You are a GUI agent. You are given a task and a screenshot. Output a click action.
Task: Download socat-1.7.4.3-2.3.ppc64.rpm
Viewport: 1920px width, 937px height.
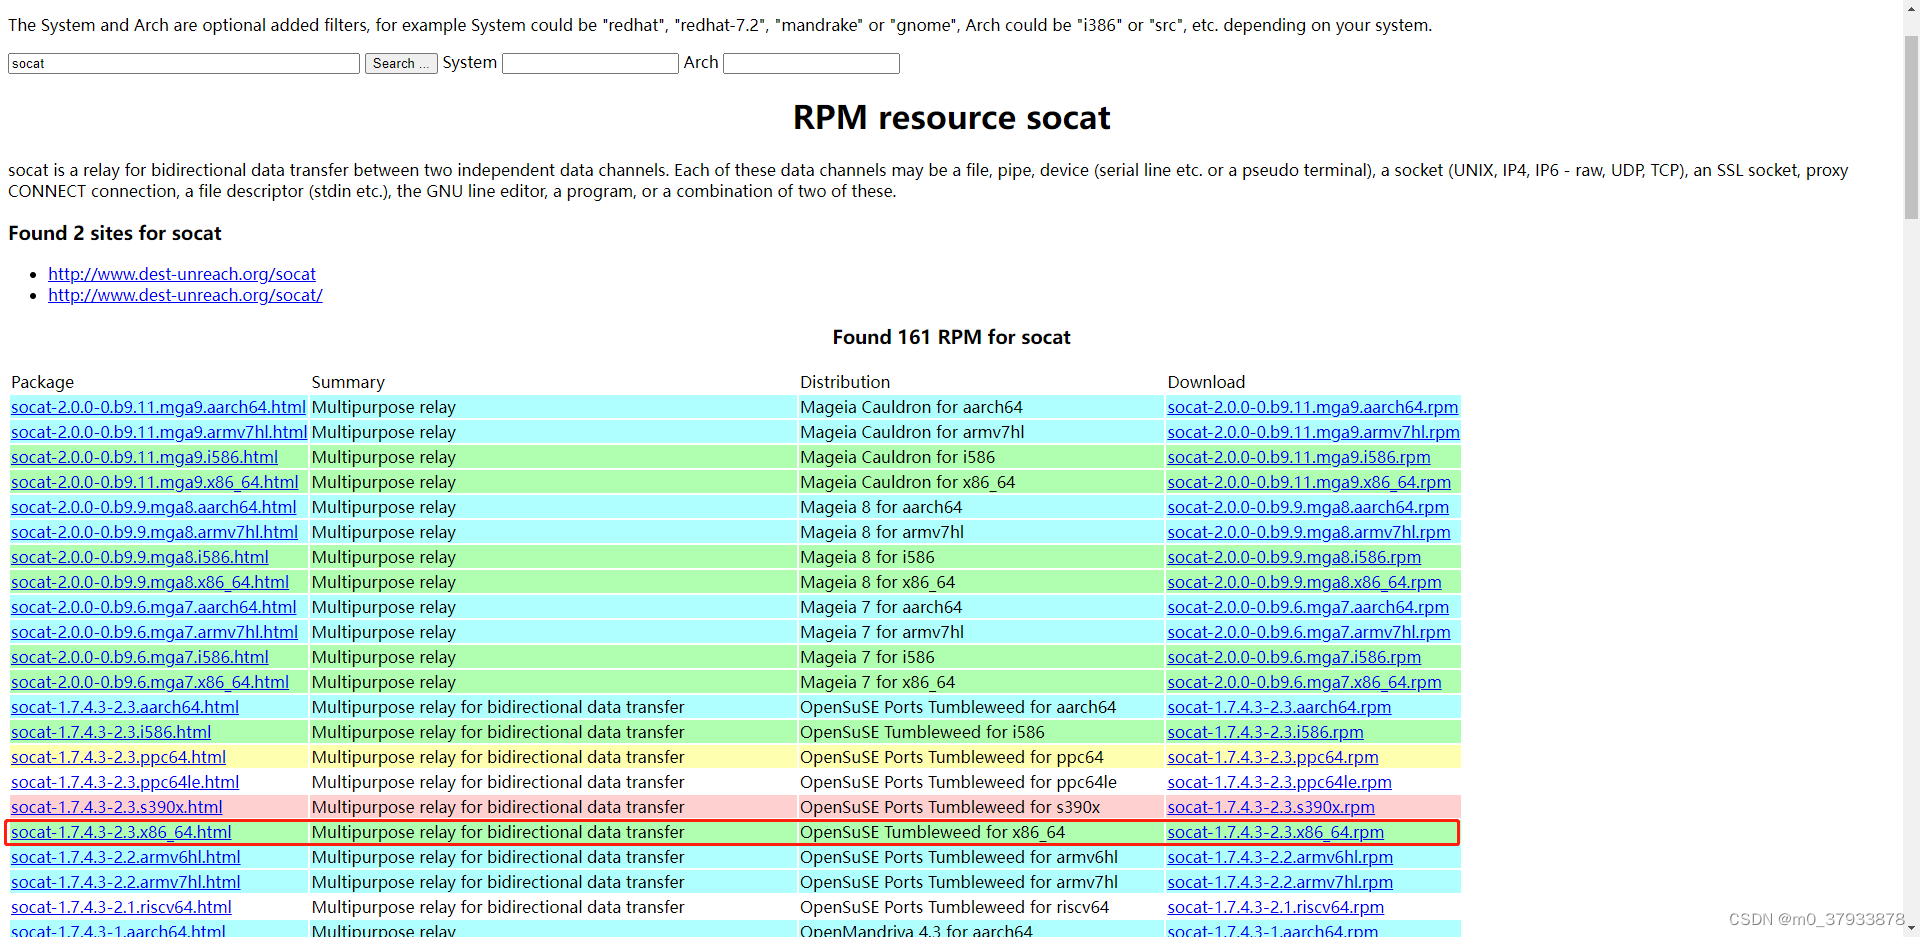1273,757
